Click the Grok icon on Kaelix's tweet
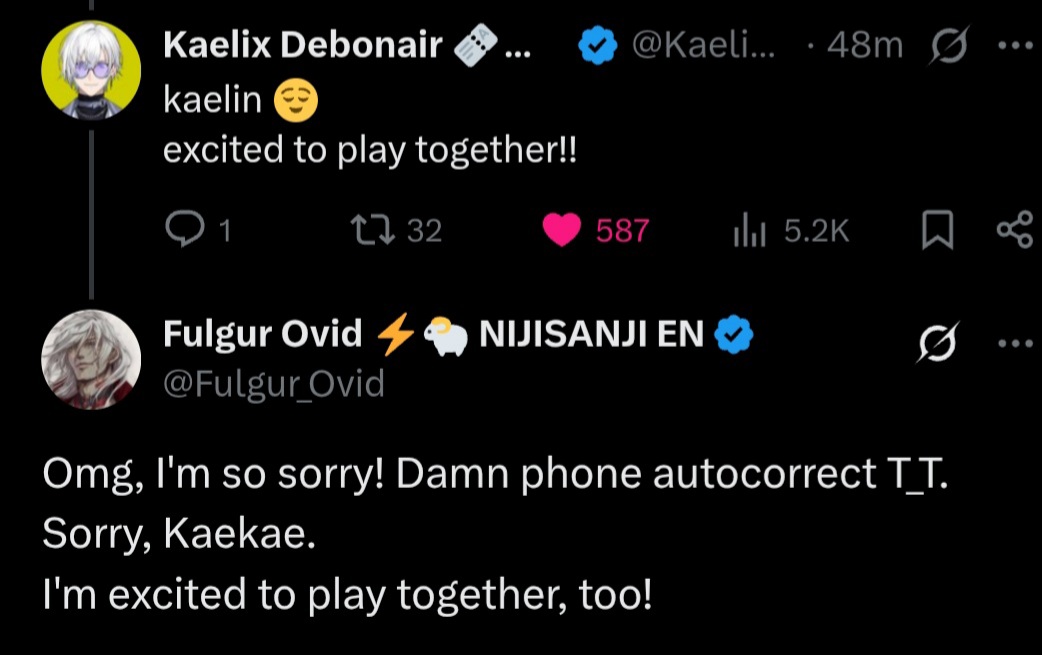 point(948,45)
